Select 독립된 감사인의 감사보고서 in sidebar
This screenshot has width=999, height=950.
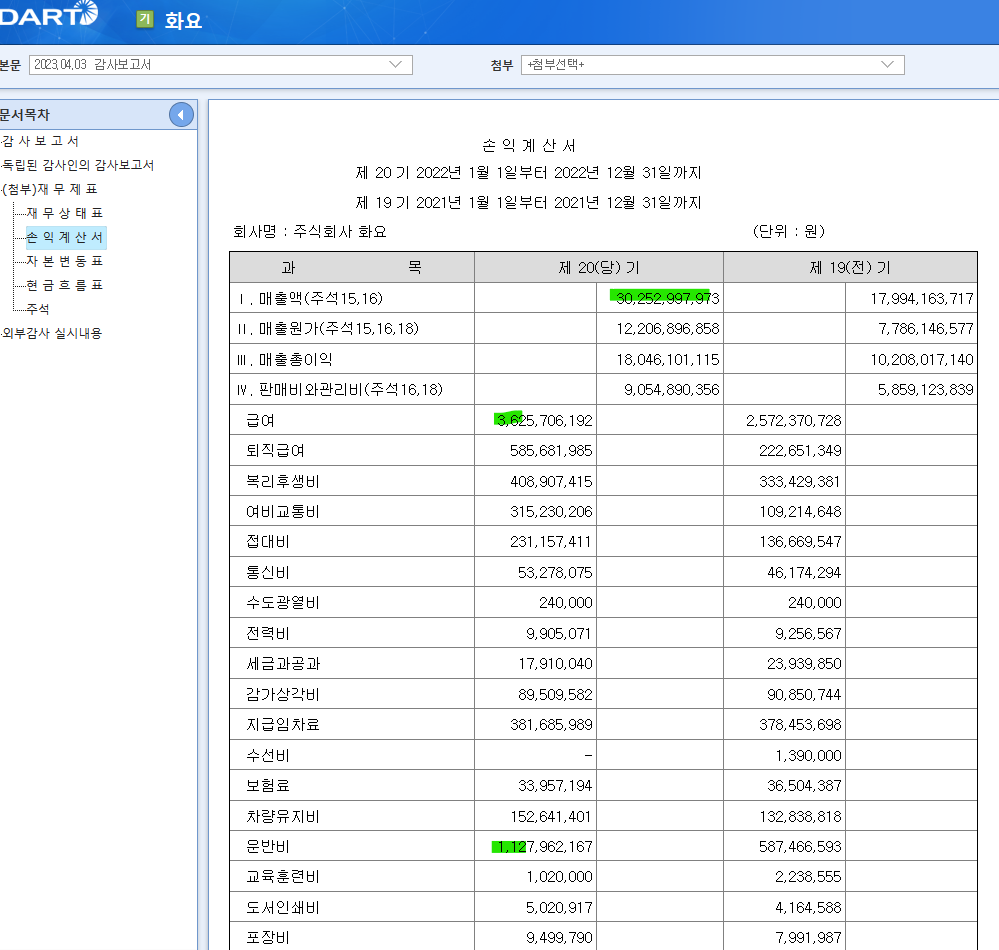[x=77, y=165]
